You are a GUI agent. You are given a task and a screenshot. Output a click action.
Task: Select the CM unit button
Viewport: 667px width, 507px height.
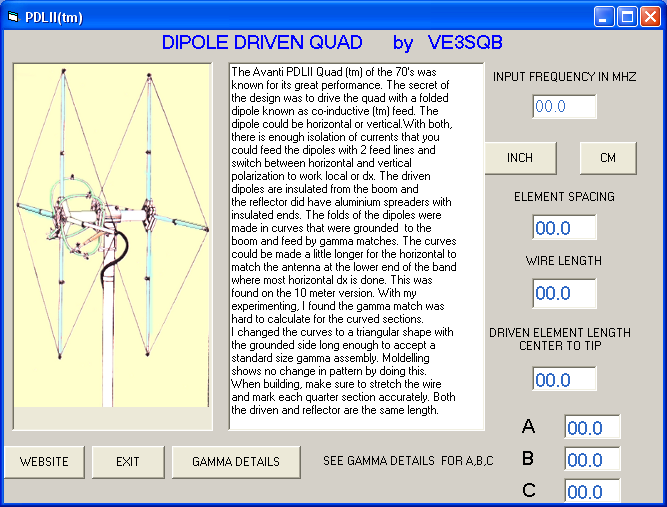coord(608,158)
